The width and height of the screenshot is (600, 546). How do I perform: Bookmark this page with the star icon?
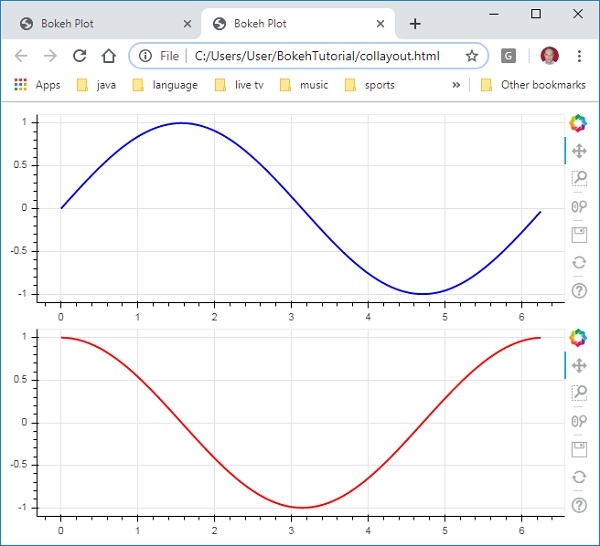coord(472,56)
